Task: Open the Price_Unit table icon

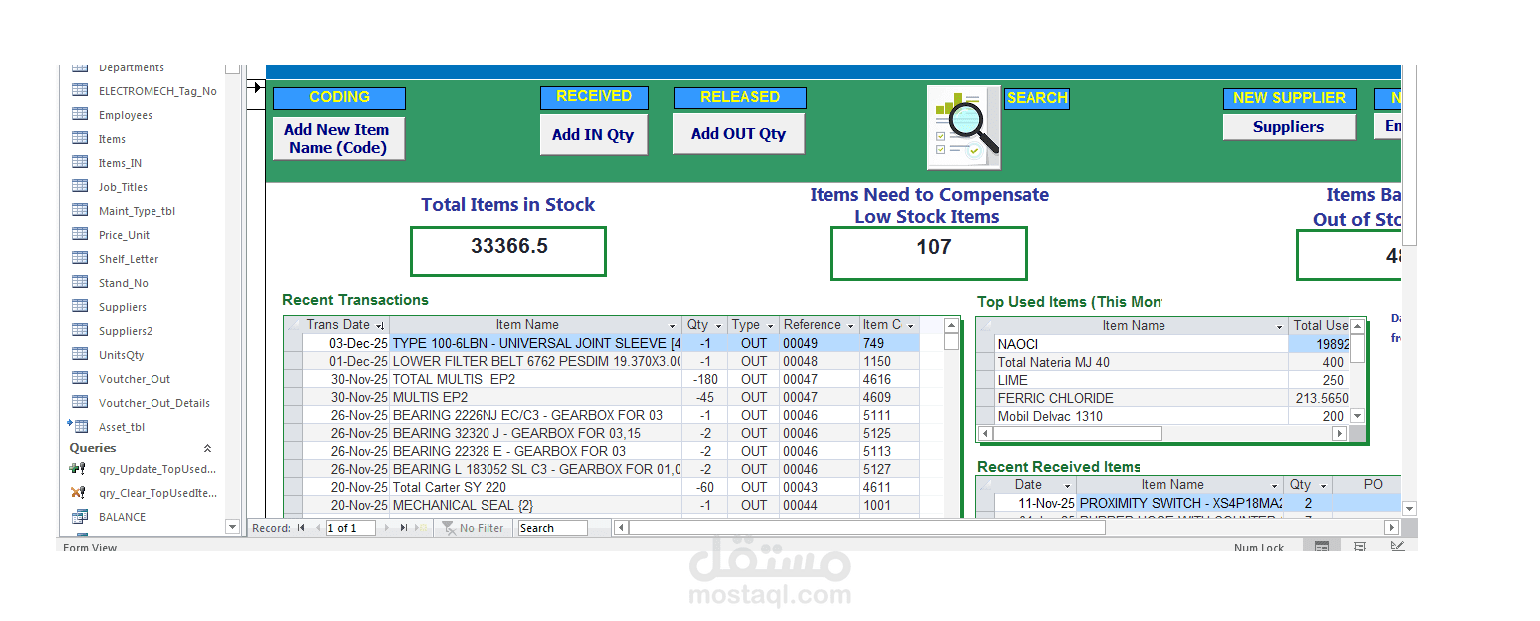Action: [x=80, y=234]
